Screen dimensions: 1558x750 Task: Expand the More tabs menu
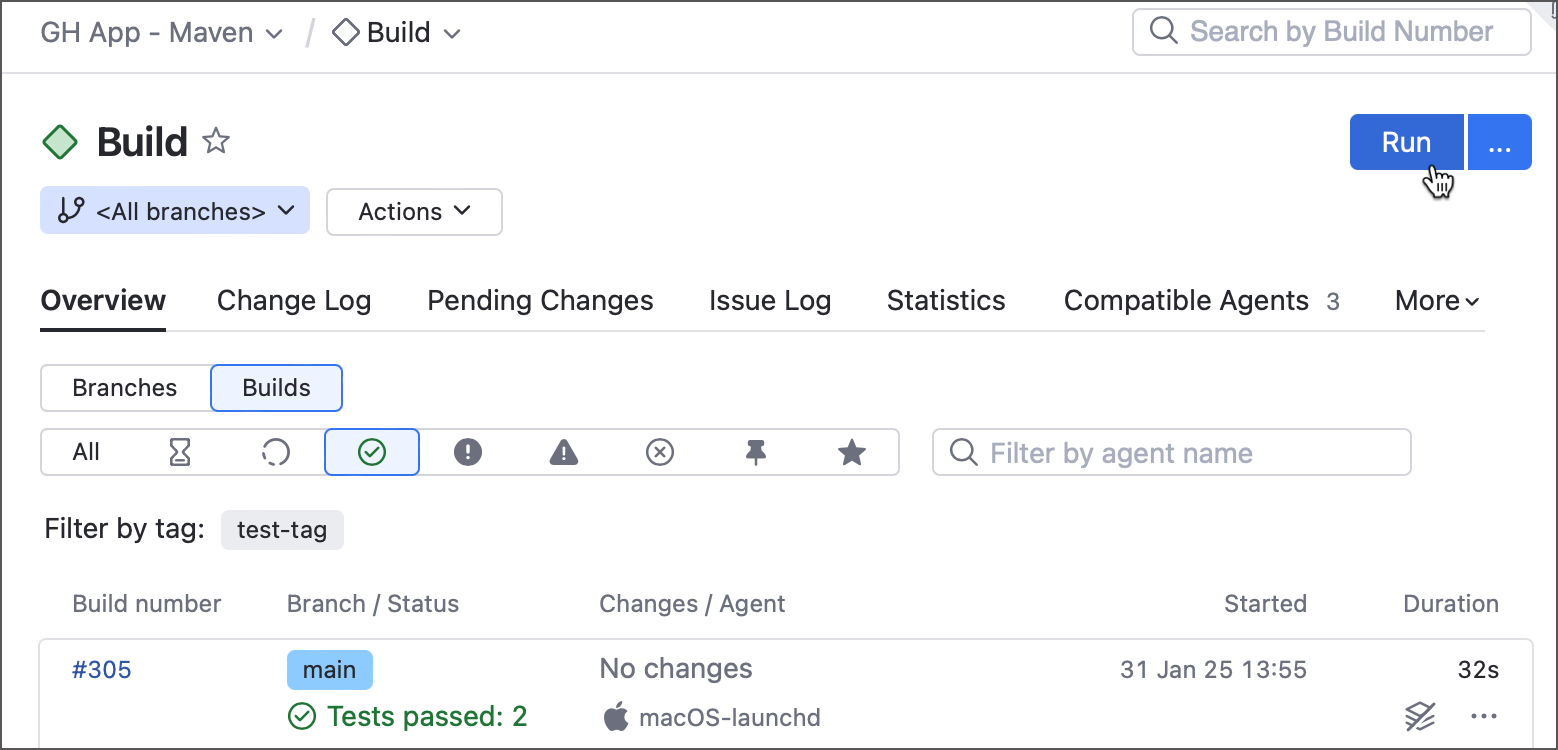pyautogui.click(x=1436, y=301)
